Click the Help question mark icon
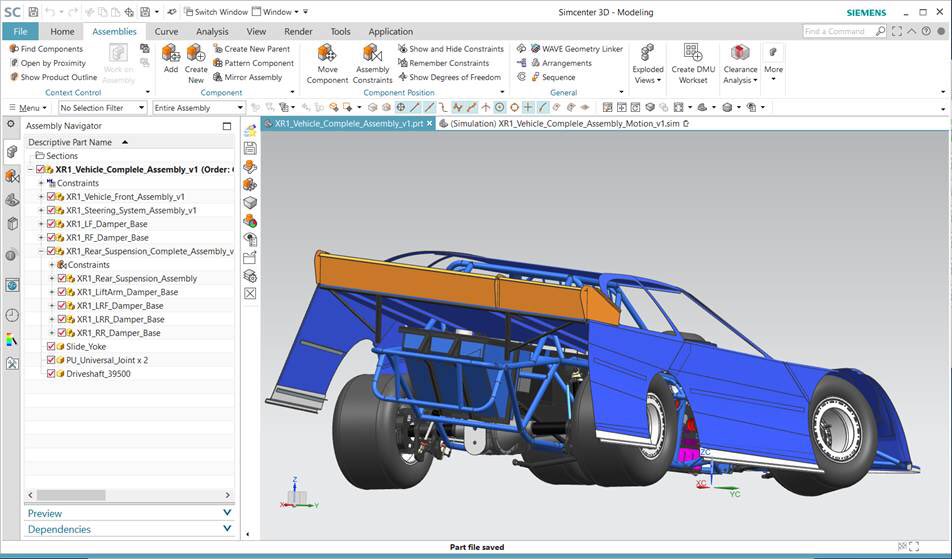952x559 pixels. [925, 31]
